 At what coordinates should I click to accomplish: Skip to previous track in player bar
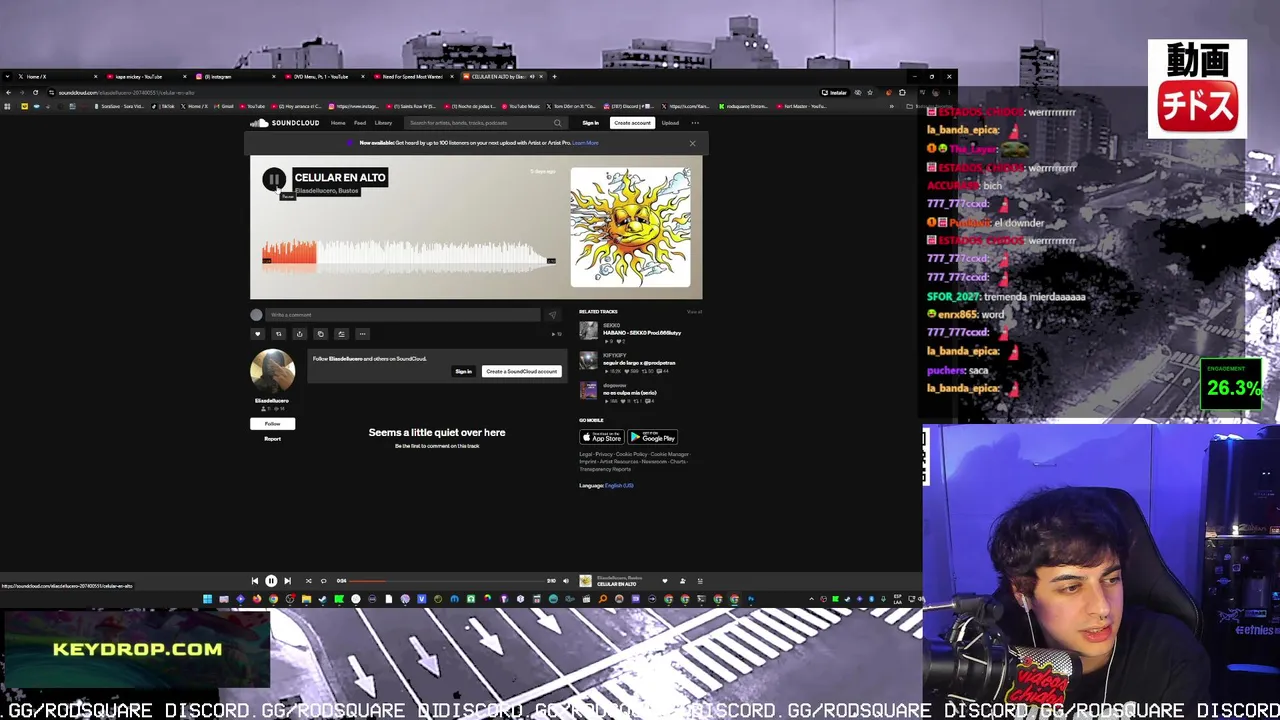click(x=254, y=581)
